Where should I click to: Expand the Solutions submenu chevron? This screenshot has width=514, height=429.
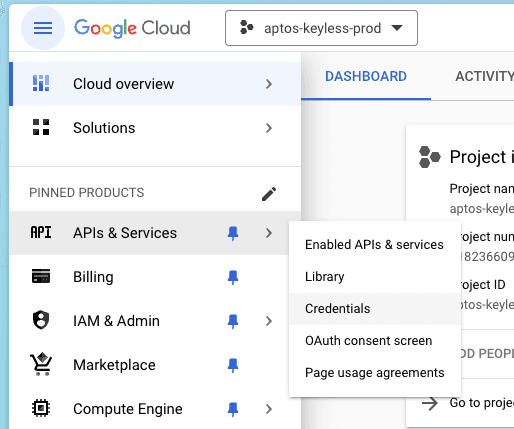tap(269, 128)
